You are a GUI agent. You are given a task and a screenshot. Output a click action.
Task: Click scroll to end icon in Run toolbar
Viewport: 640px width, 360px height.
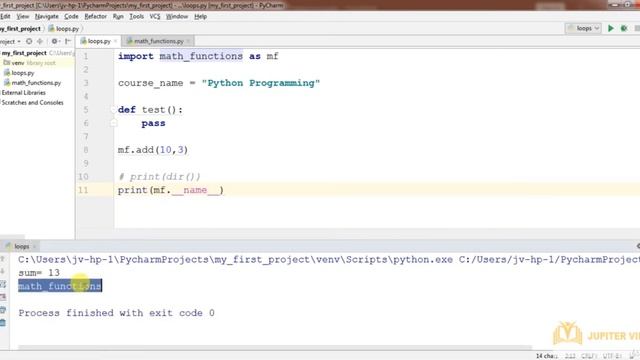click(3, 297)
